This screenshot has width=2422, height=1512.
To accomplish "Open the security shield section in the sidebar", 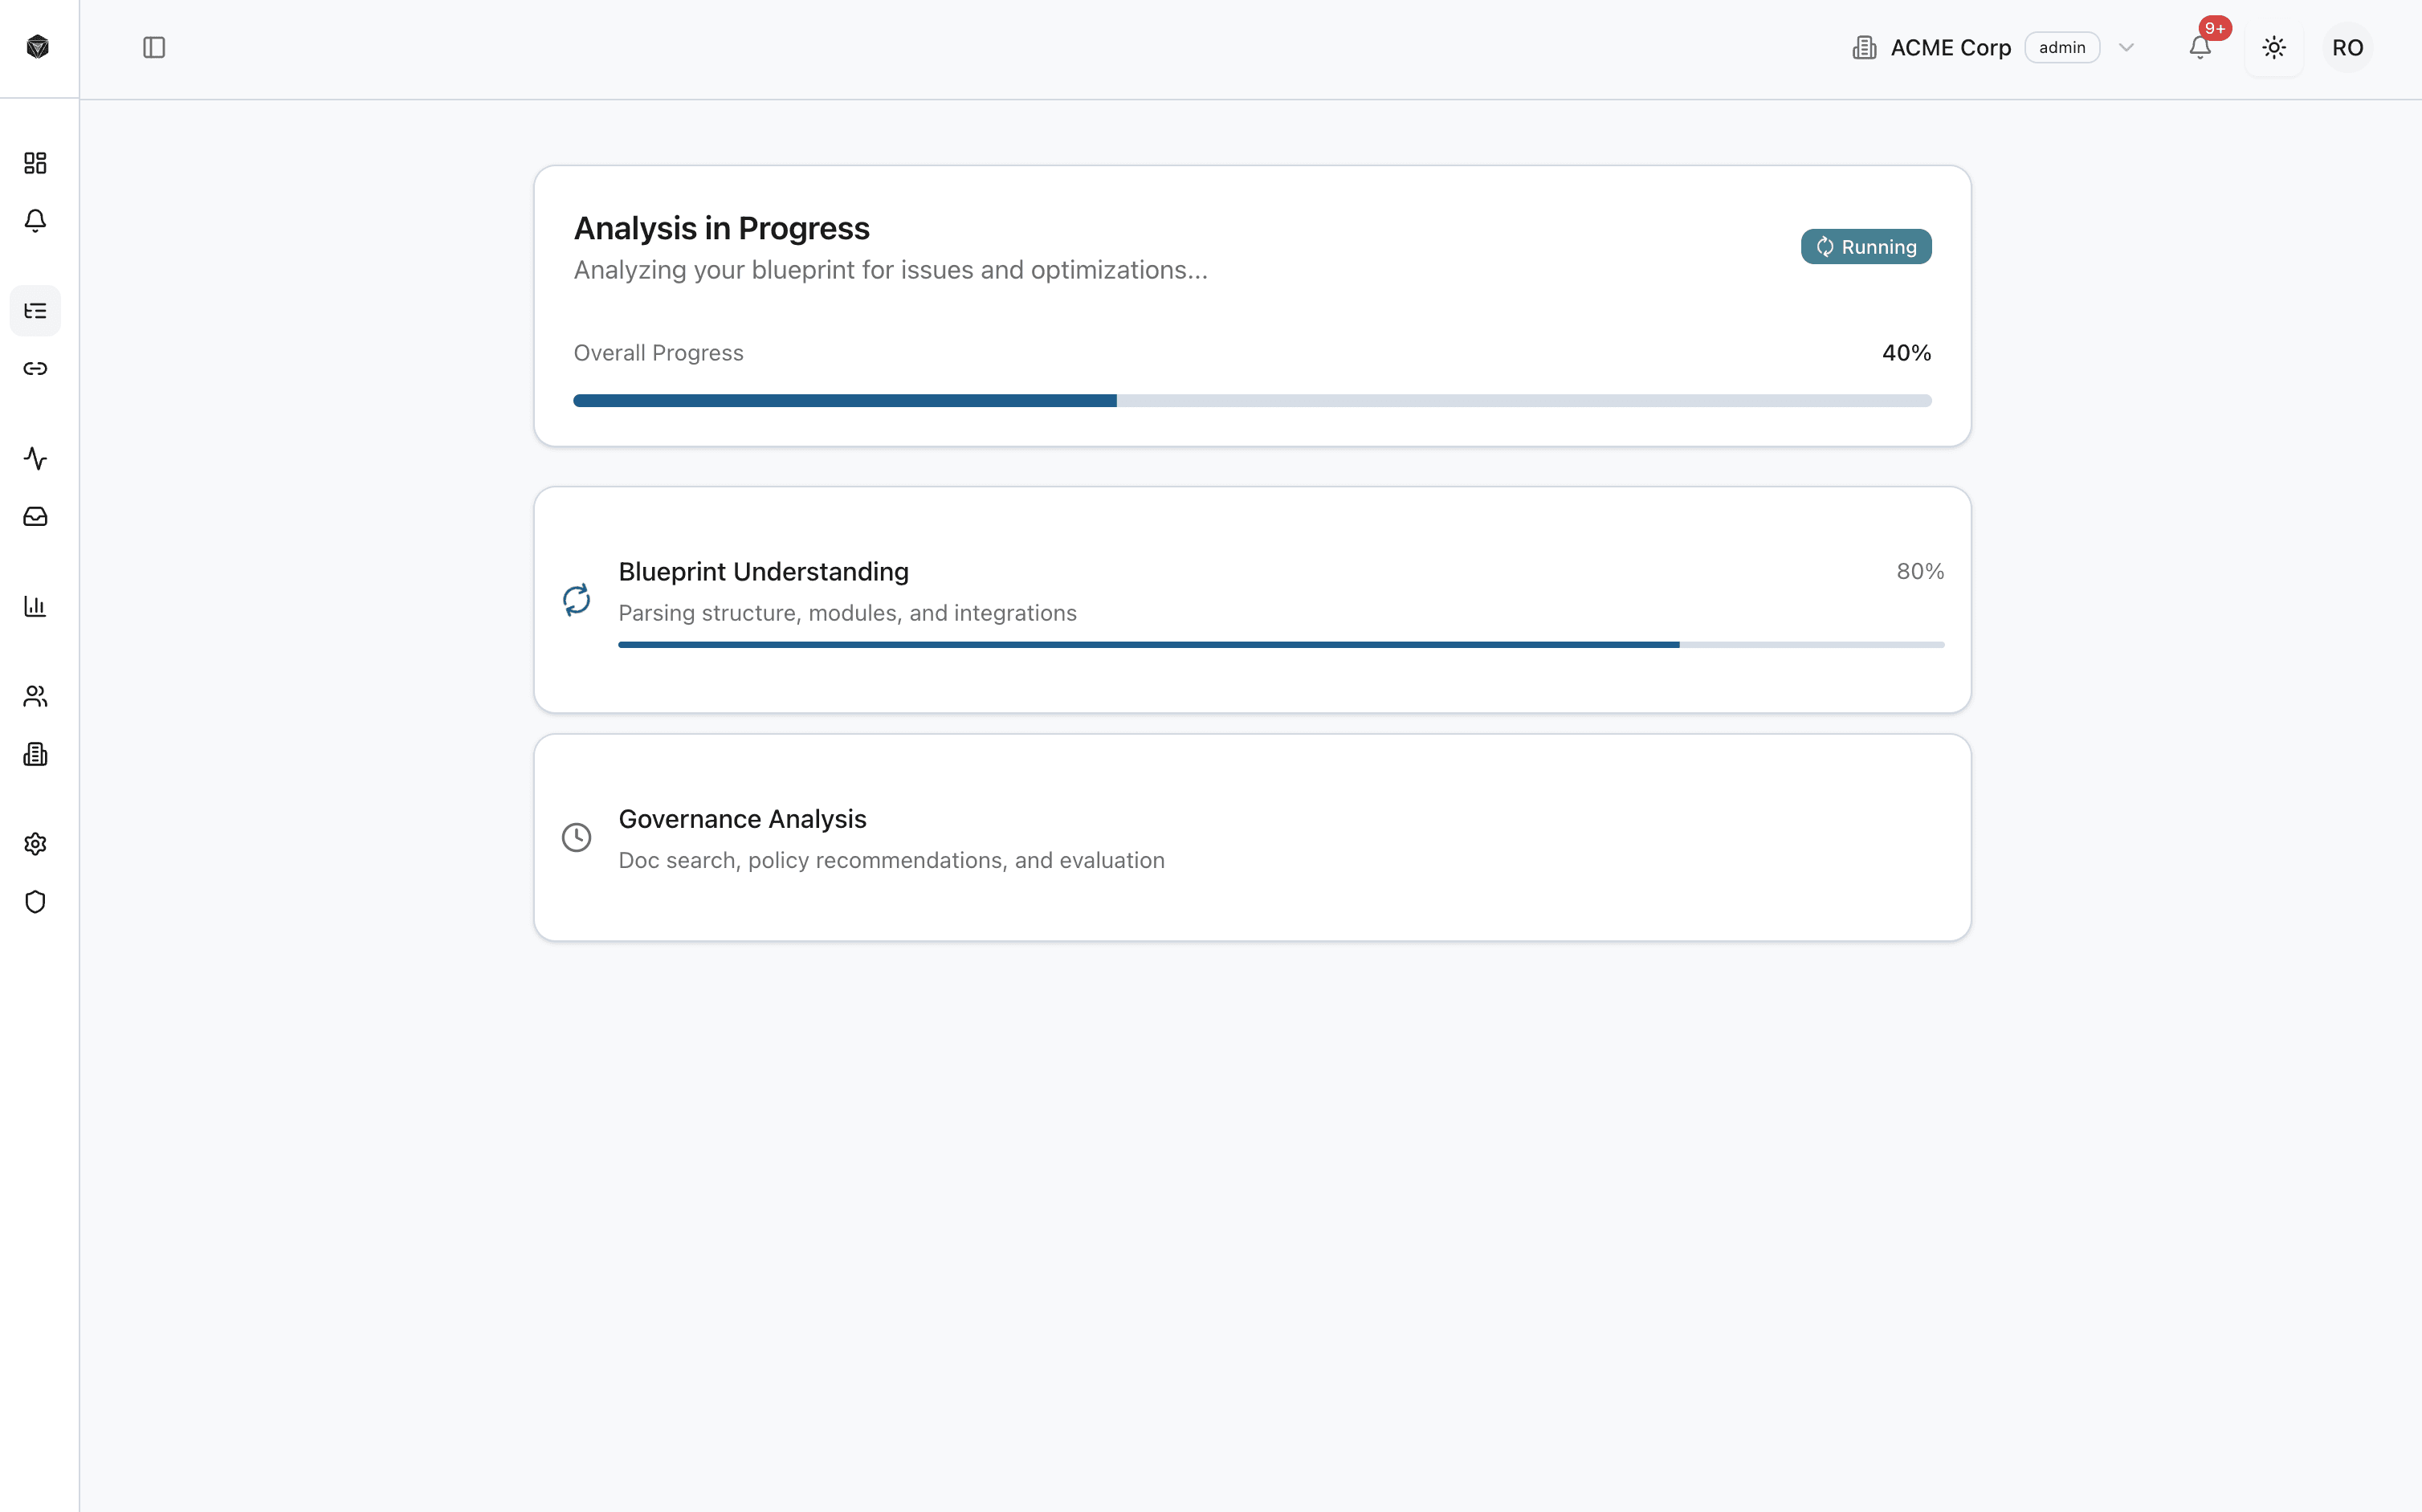I will 36,901.
